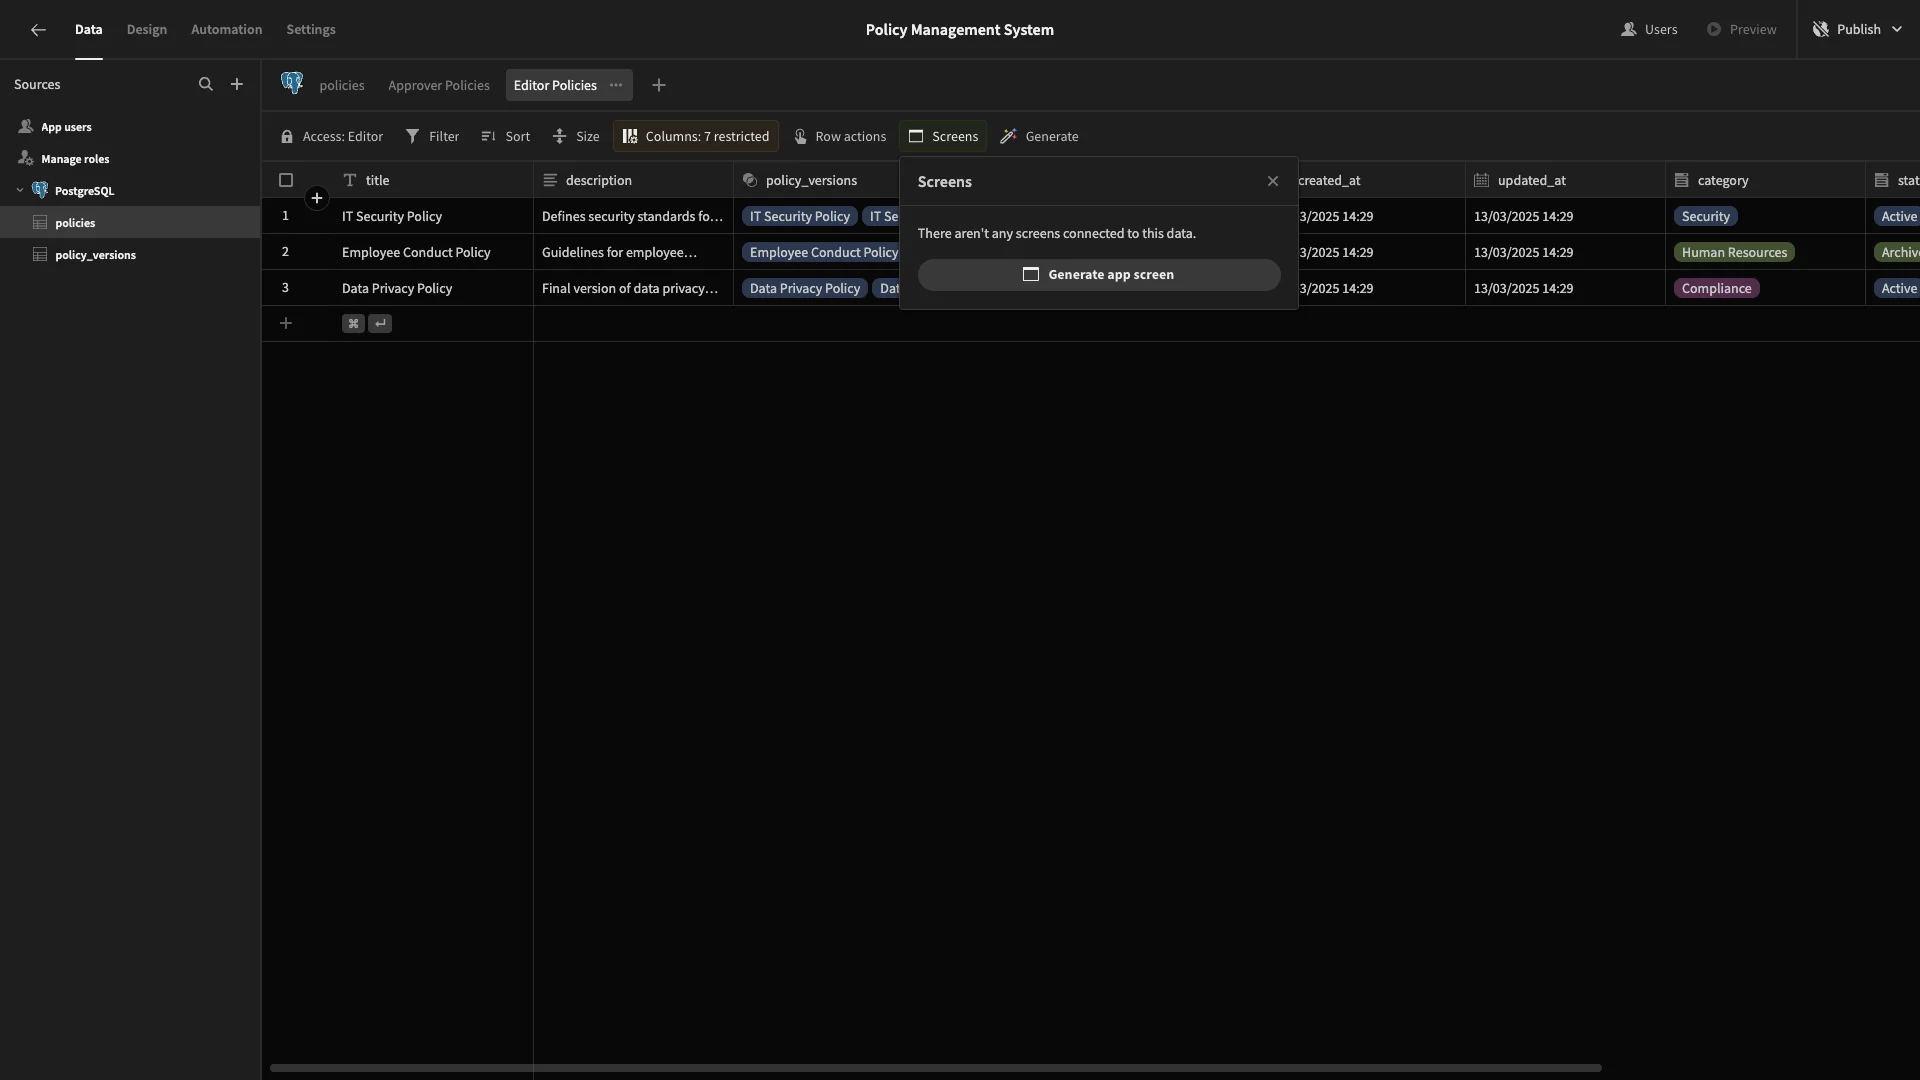Open Access: Editor lock setting
1920x1080 pixels.
(332, 136)
